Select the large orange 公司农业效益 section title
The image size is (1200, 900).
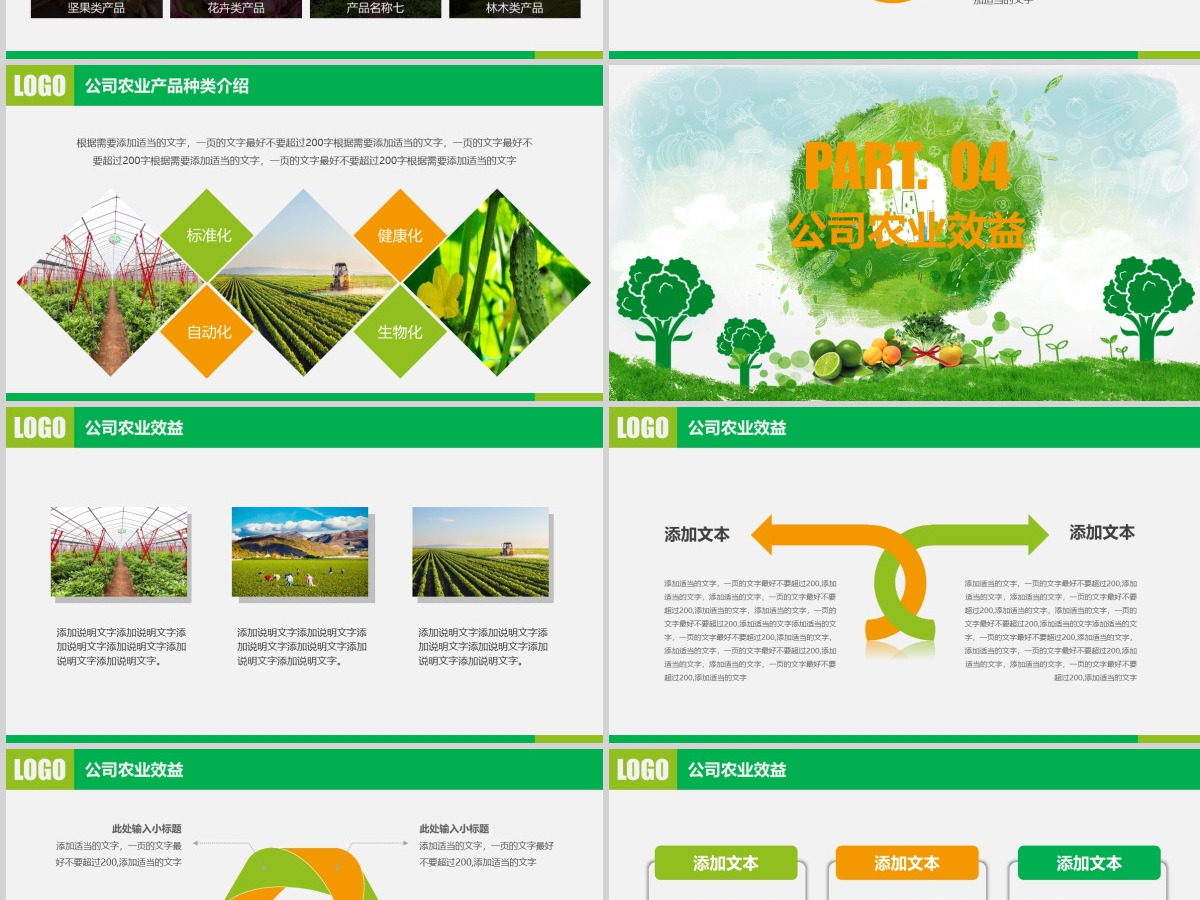[x=906, y=230]
